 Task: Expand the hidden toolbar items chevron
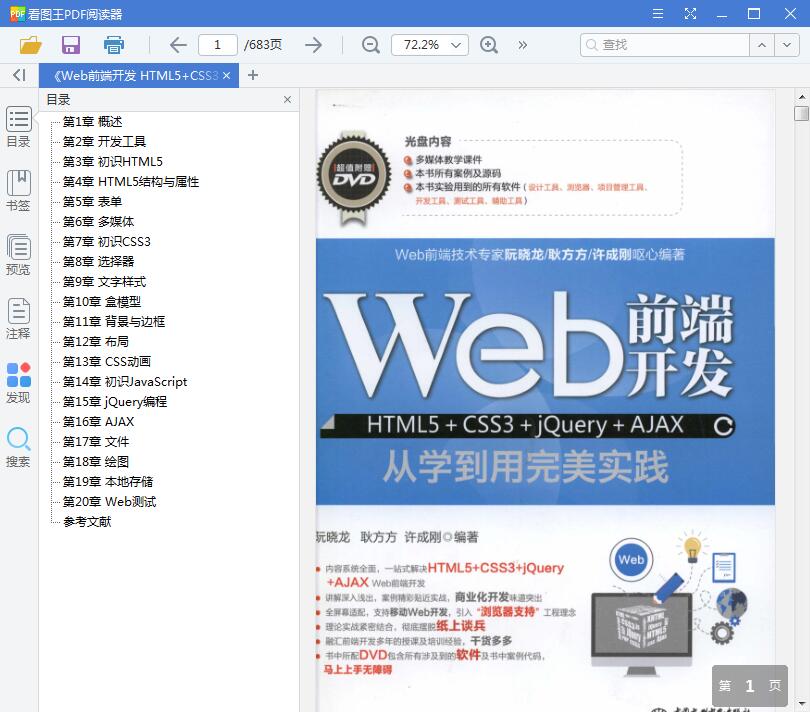coord(522,45)
